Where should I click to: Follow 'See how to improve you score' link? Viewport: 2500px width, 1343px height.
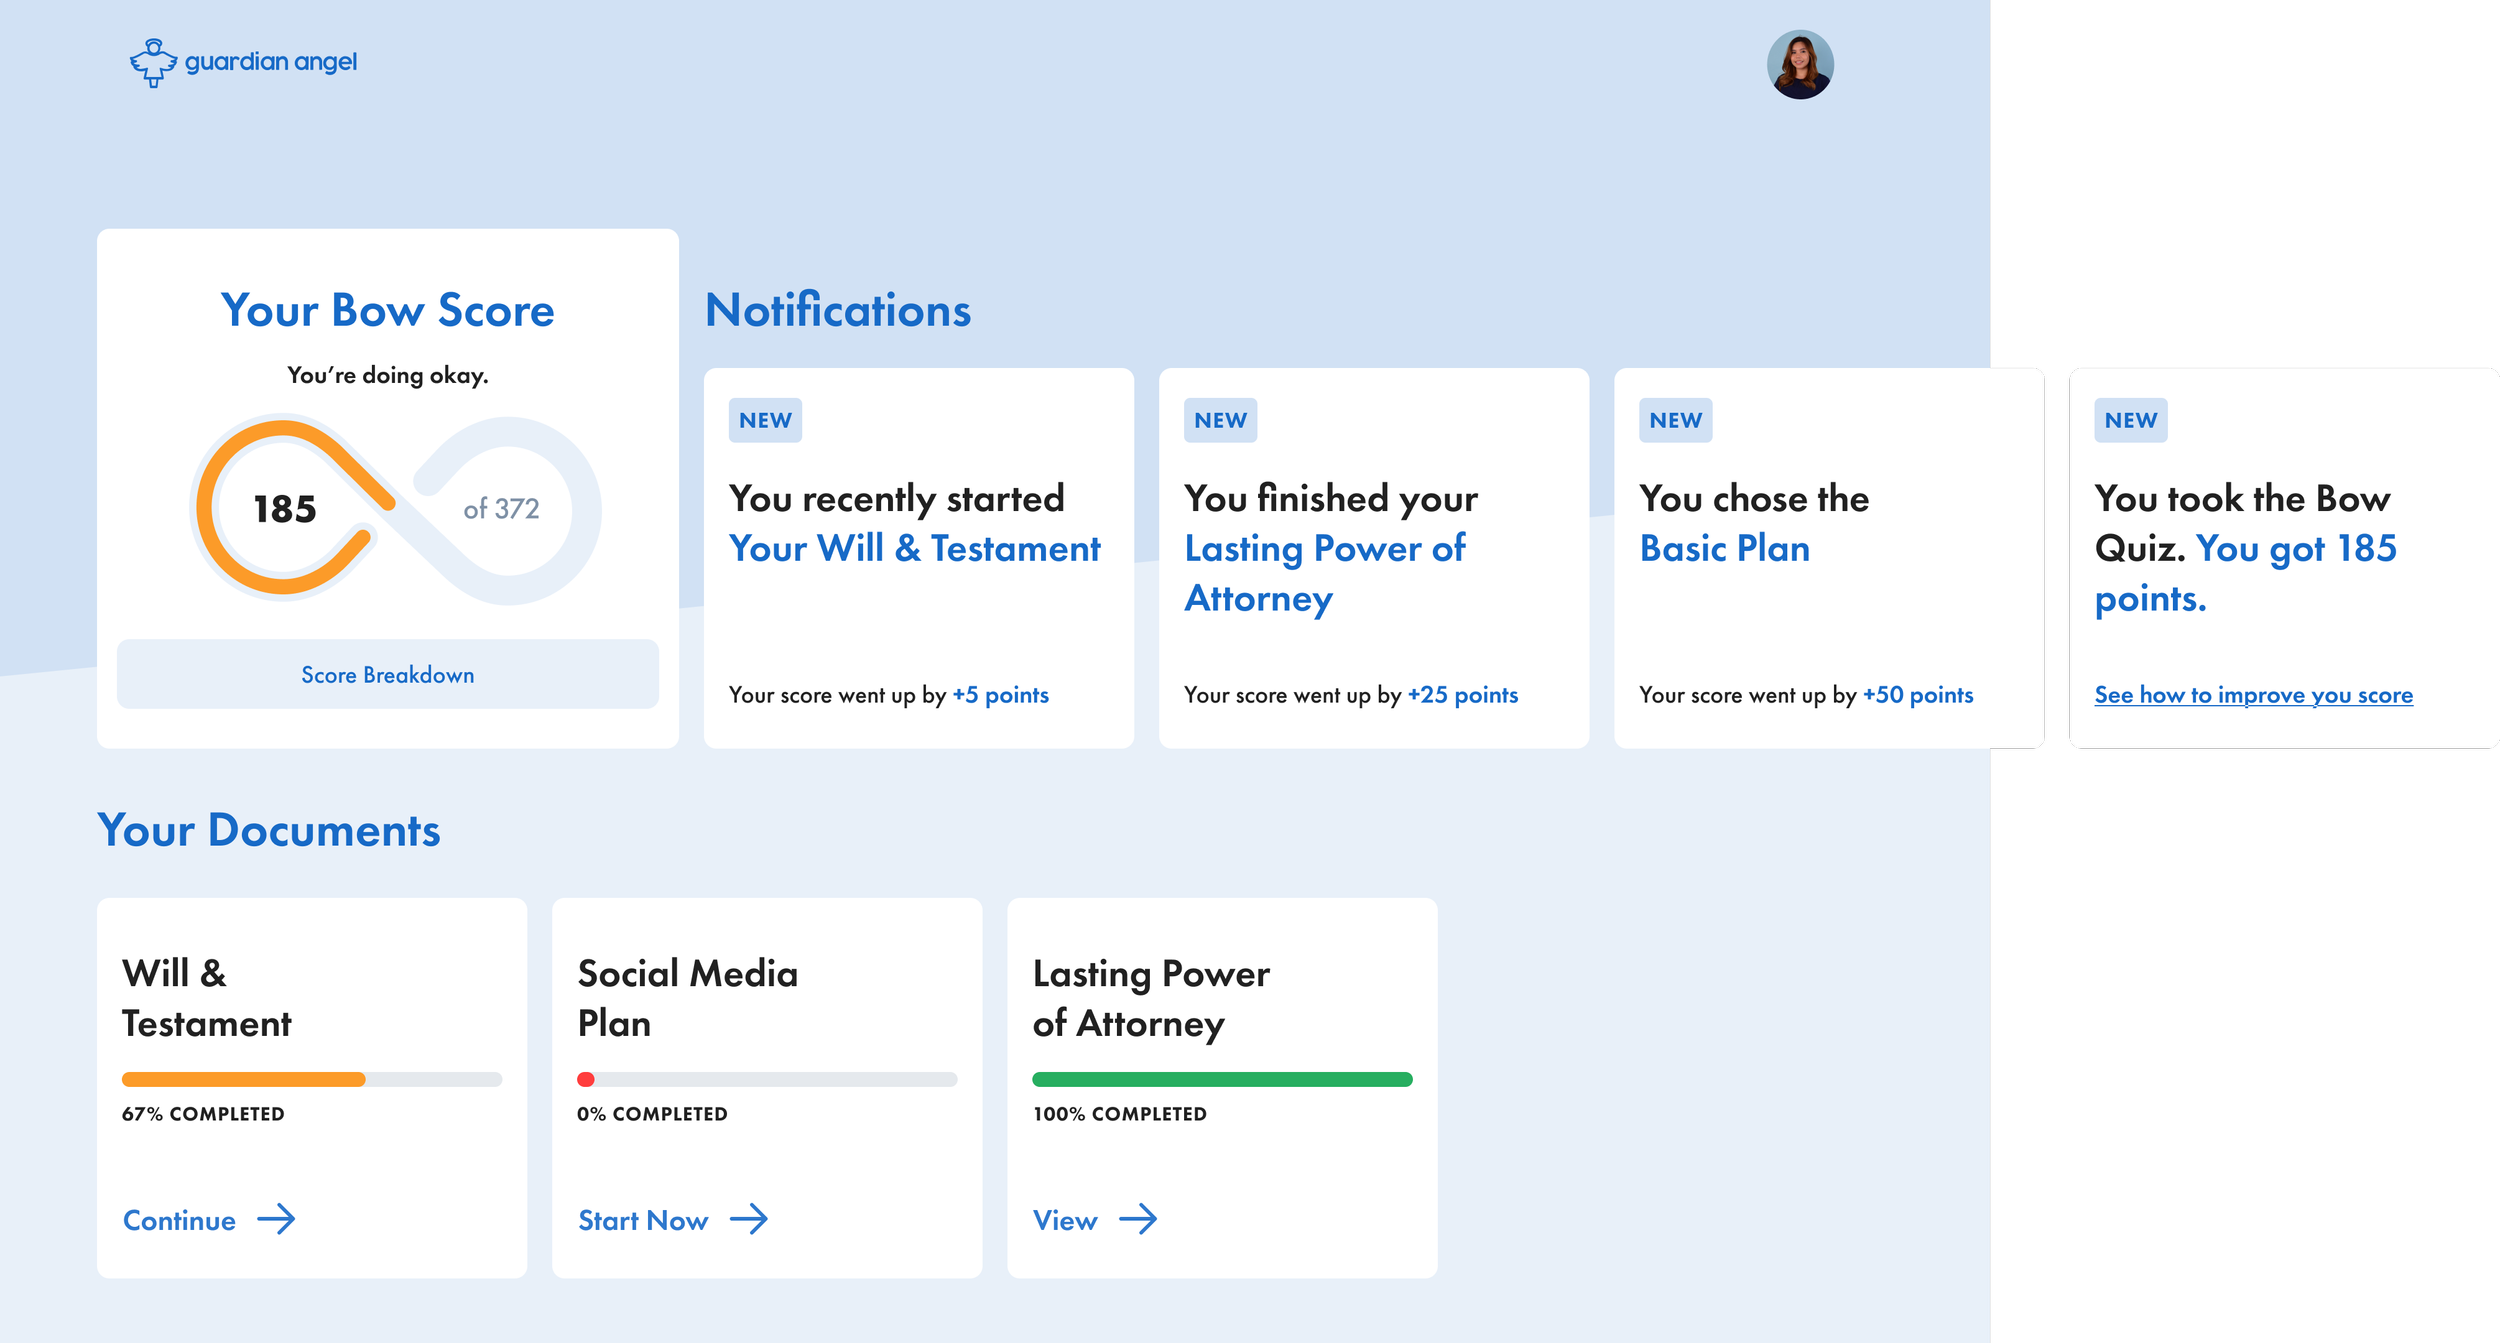tap(2253, 695)
